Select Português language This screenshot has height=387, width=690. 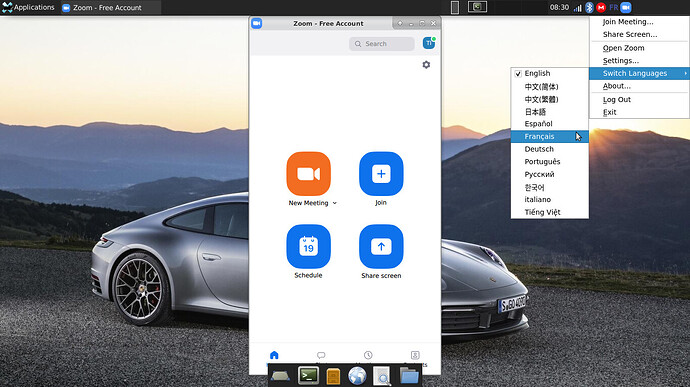pyautogui.click(x=550, y=162)
